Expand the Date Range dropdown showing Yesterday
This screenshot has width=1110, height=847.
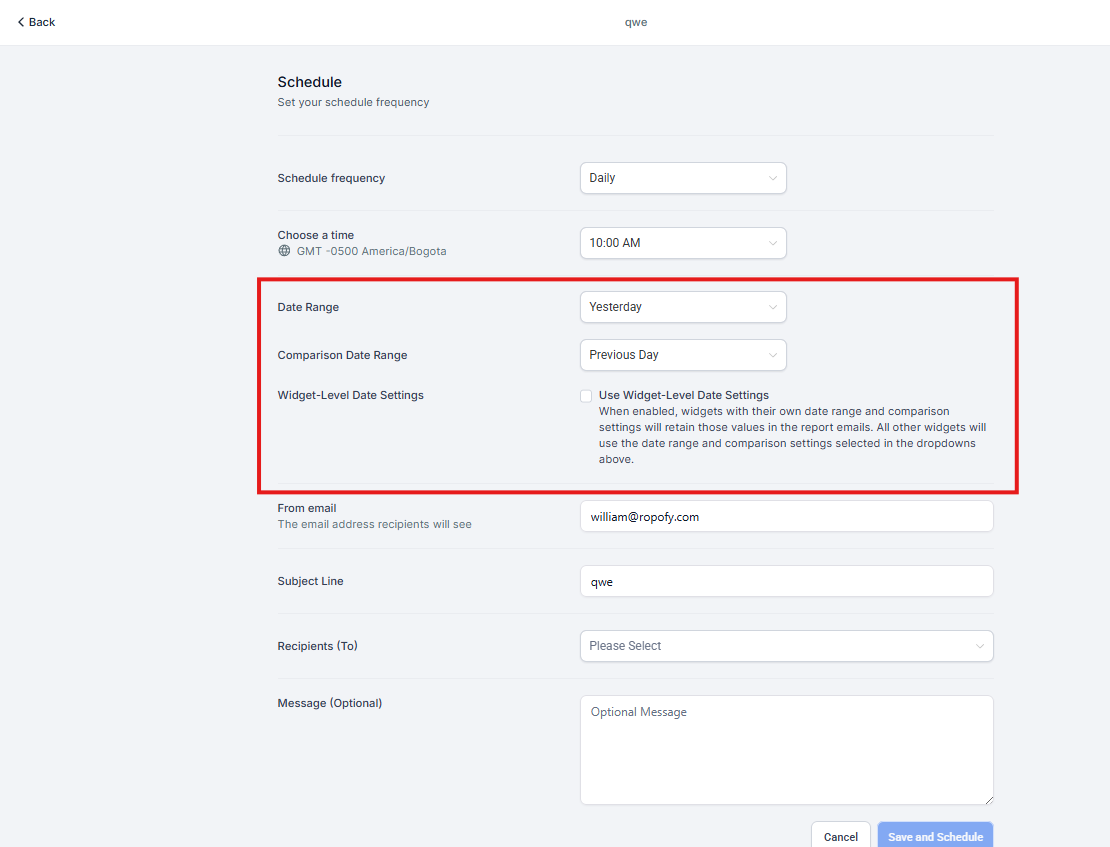click(x=672, y=307)
